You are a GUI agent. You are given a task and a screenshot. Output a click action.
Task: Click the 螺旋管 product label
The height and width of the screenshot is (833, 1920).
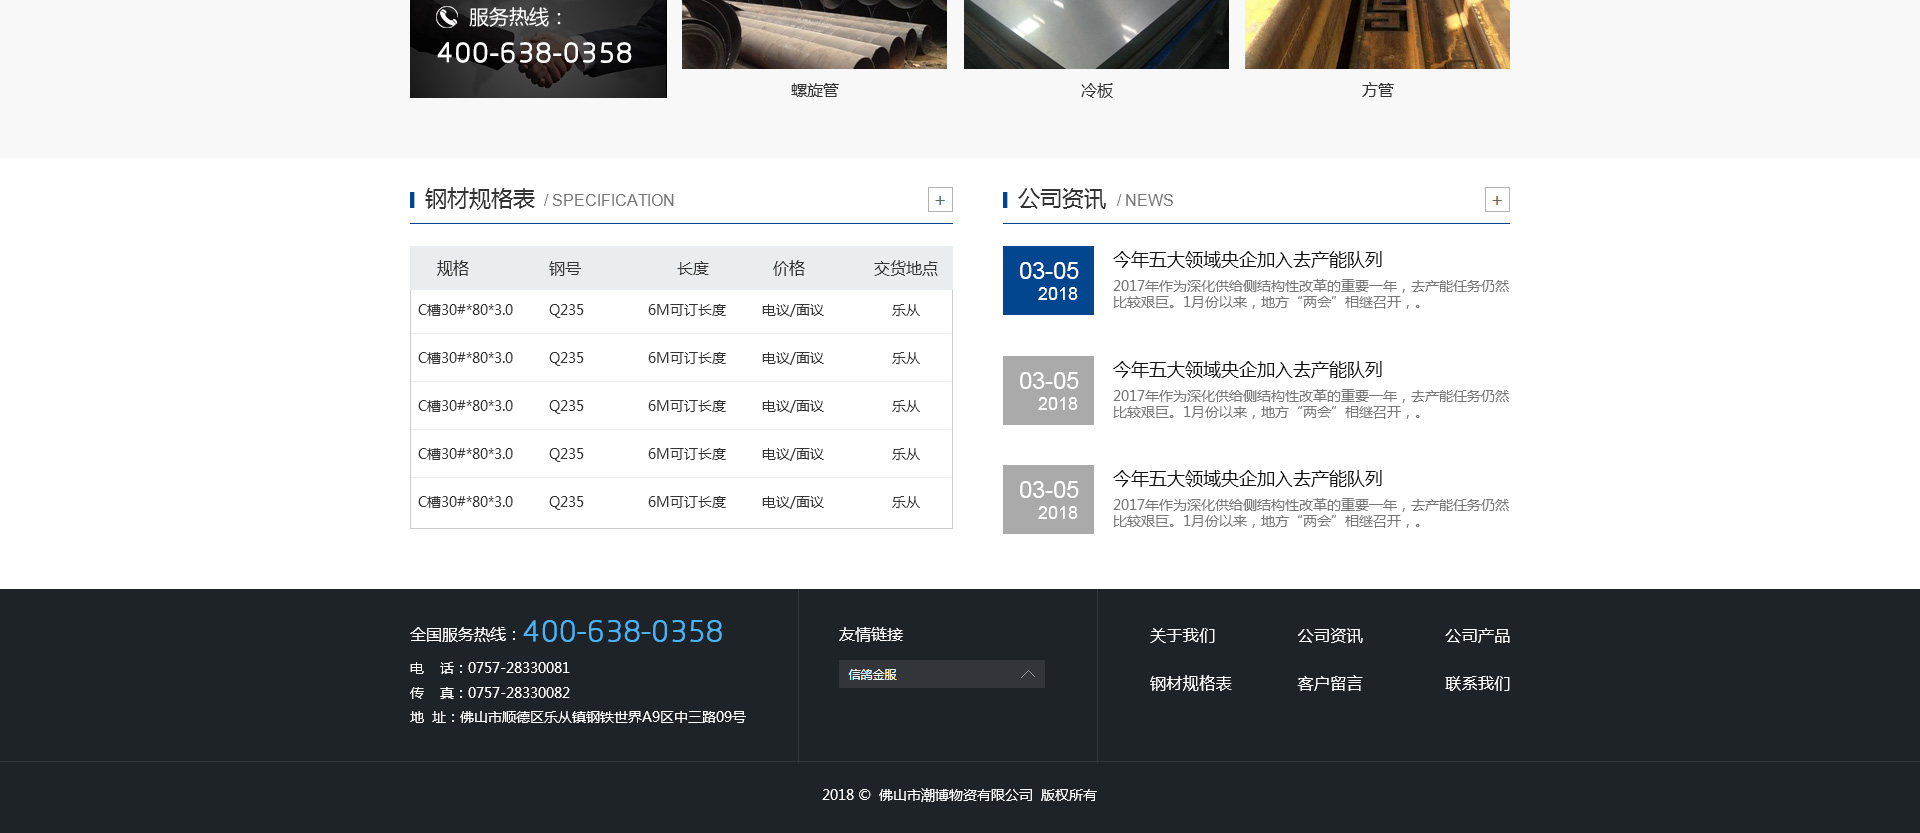pos(814,90)
